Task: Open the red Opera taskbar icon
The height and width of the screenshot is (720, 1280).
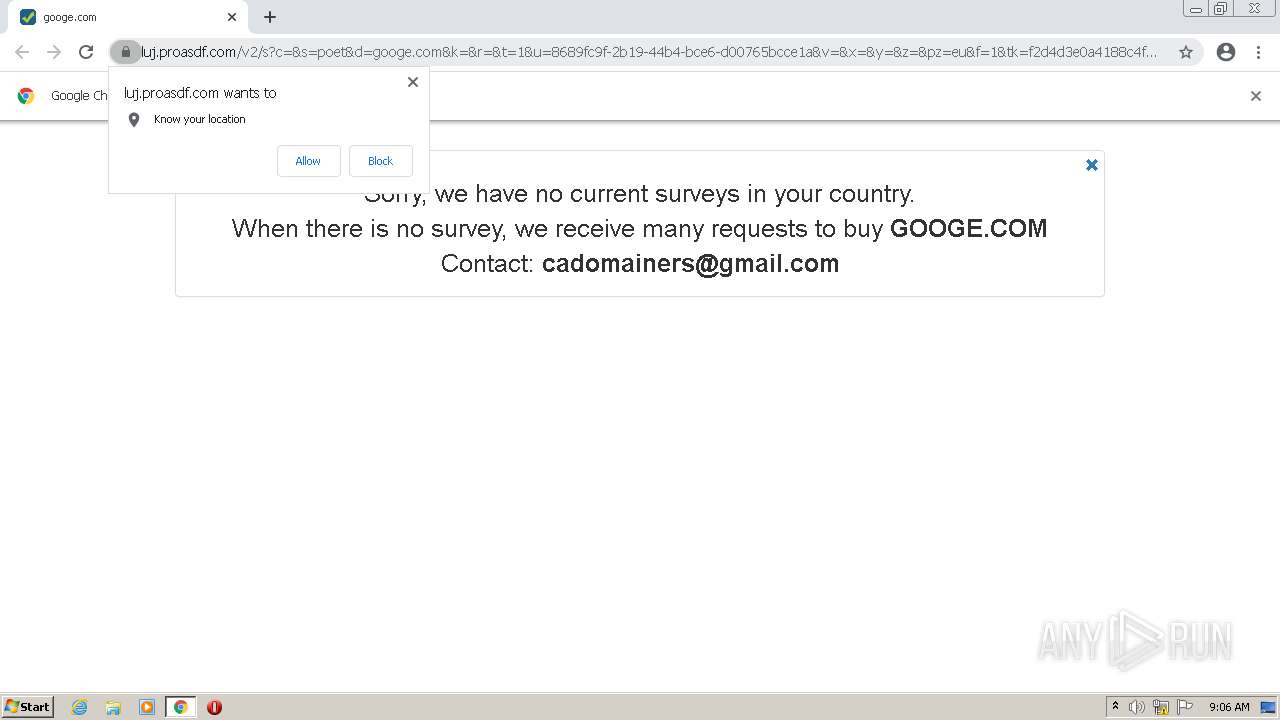Action: click(x=214, y=707)
